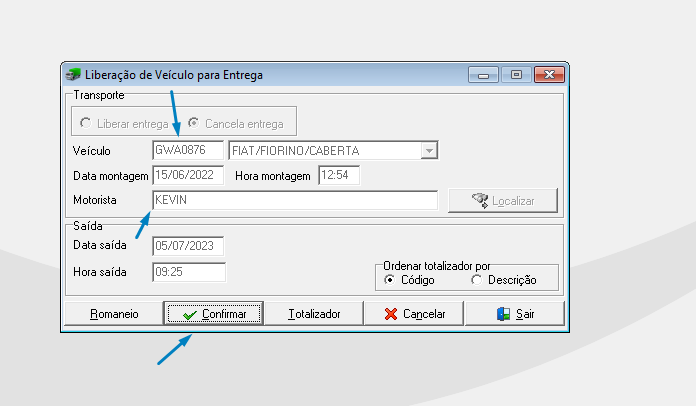Maximize the Liberação de Veículo window
The width and height of the screenshot is (696, 406).
point(516,75)
